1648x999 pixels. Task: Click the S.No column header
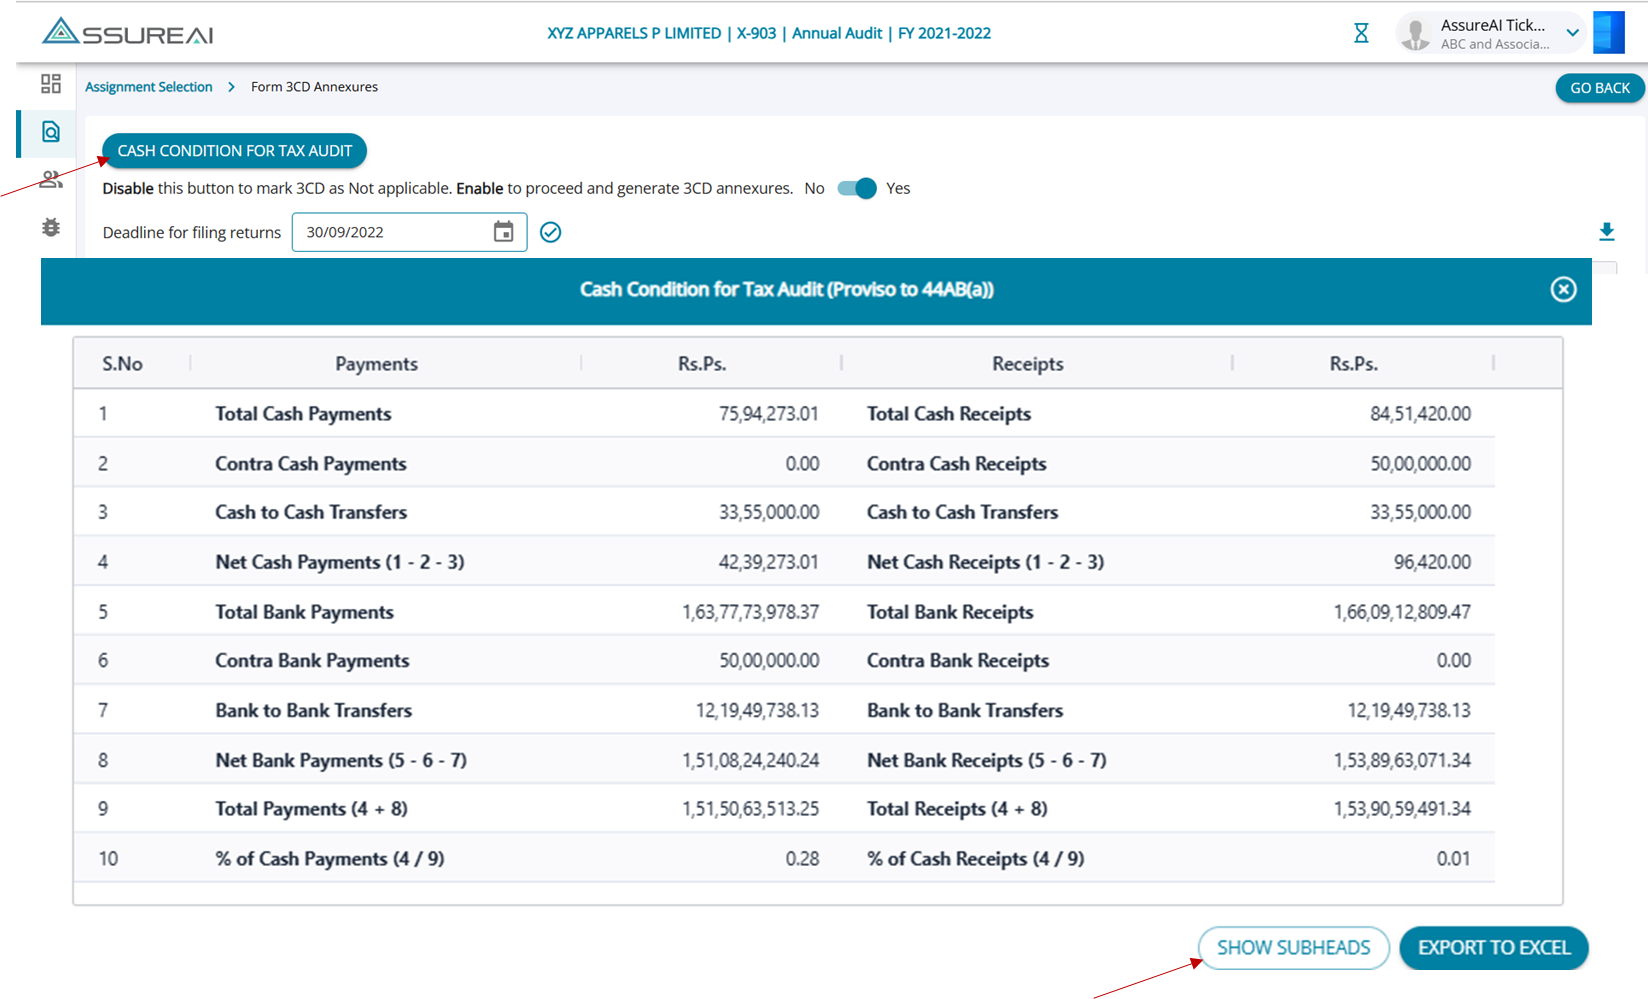click(x=122, y=364)
